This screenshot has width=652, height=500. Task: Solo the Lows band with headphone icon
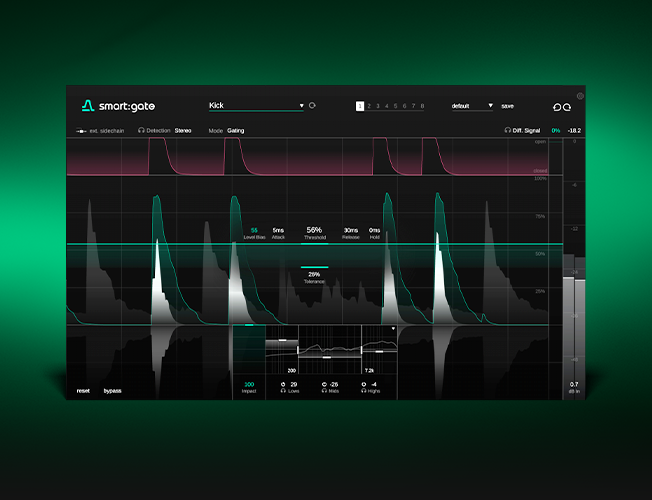coord(283,391)
